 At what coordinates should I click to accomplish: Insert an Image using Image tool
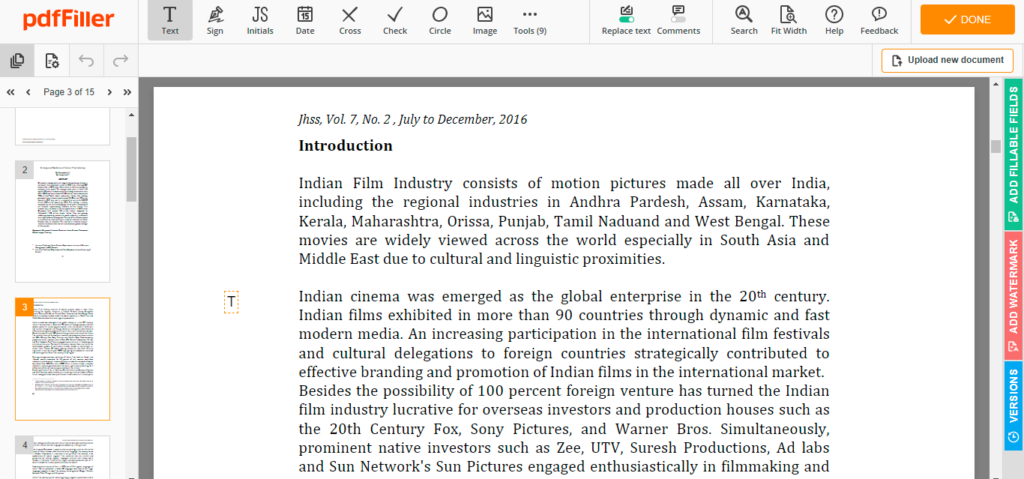pyautogui.click(x=485, y=20)
